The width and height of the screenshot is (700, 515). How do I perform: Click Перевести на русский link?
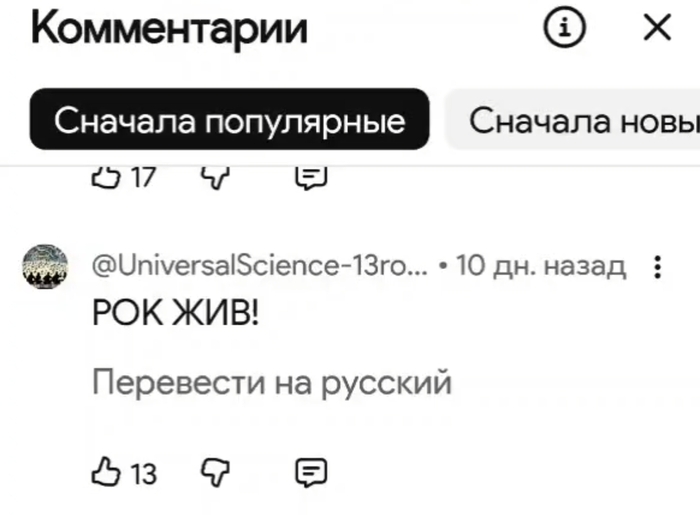[x=272, y=382]
